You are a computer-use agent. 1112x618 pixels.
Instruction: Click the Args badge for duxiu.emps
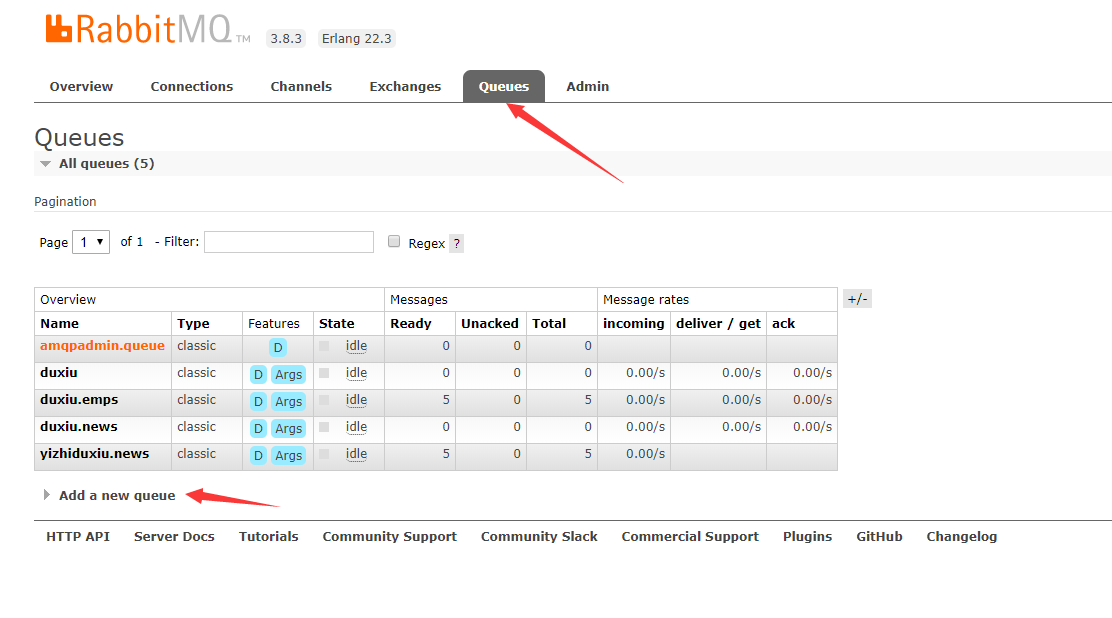[288, 401]
